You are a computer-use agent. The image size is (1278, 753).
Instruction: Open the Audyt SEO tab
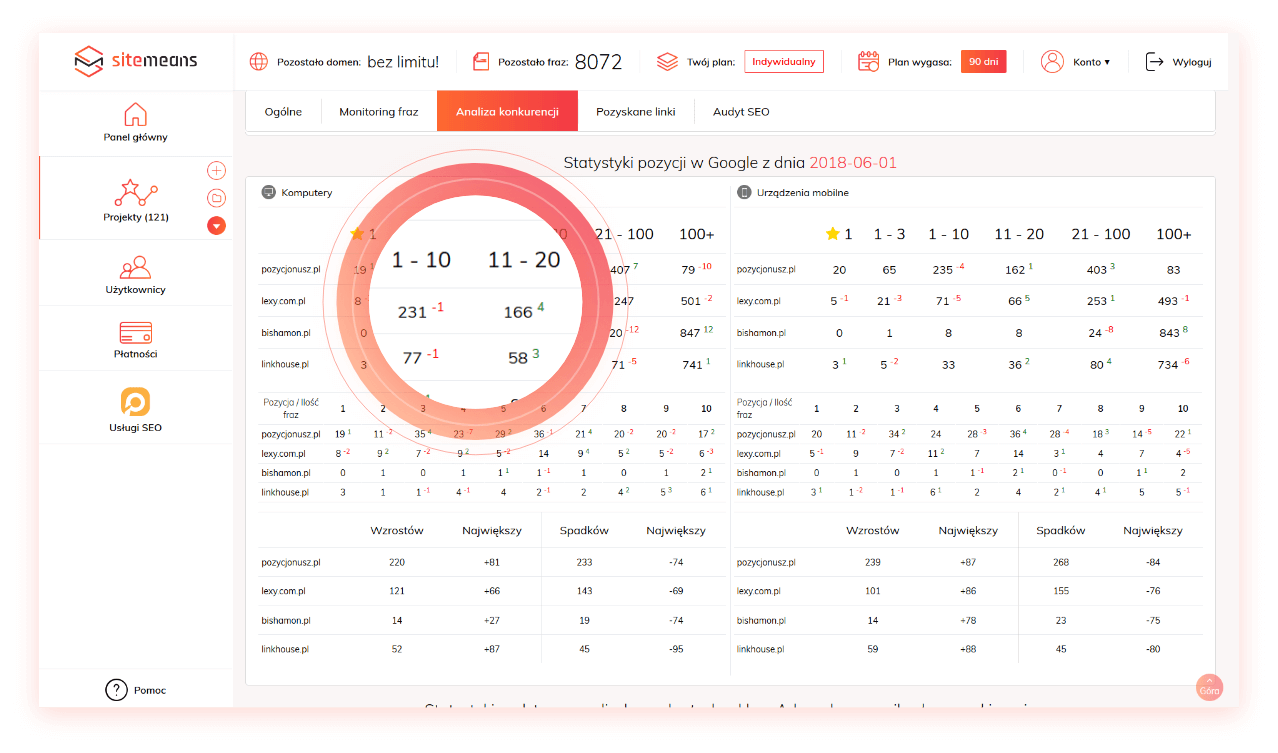coord(741,112)
